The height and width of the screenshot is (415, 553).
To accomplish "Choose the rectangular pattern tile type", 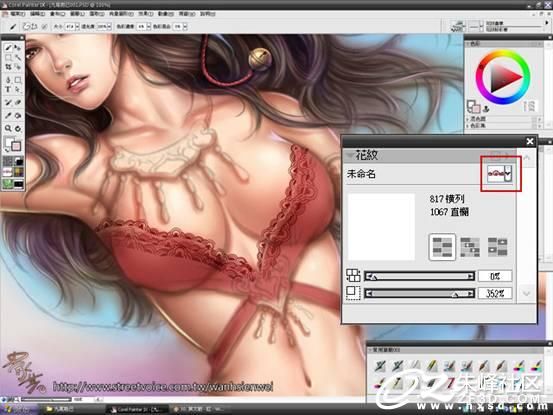I will pos(442,246).
